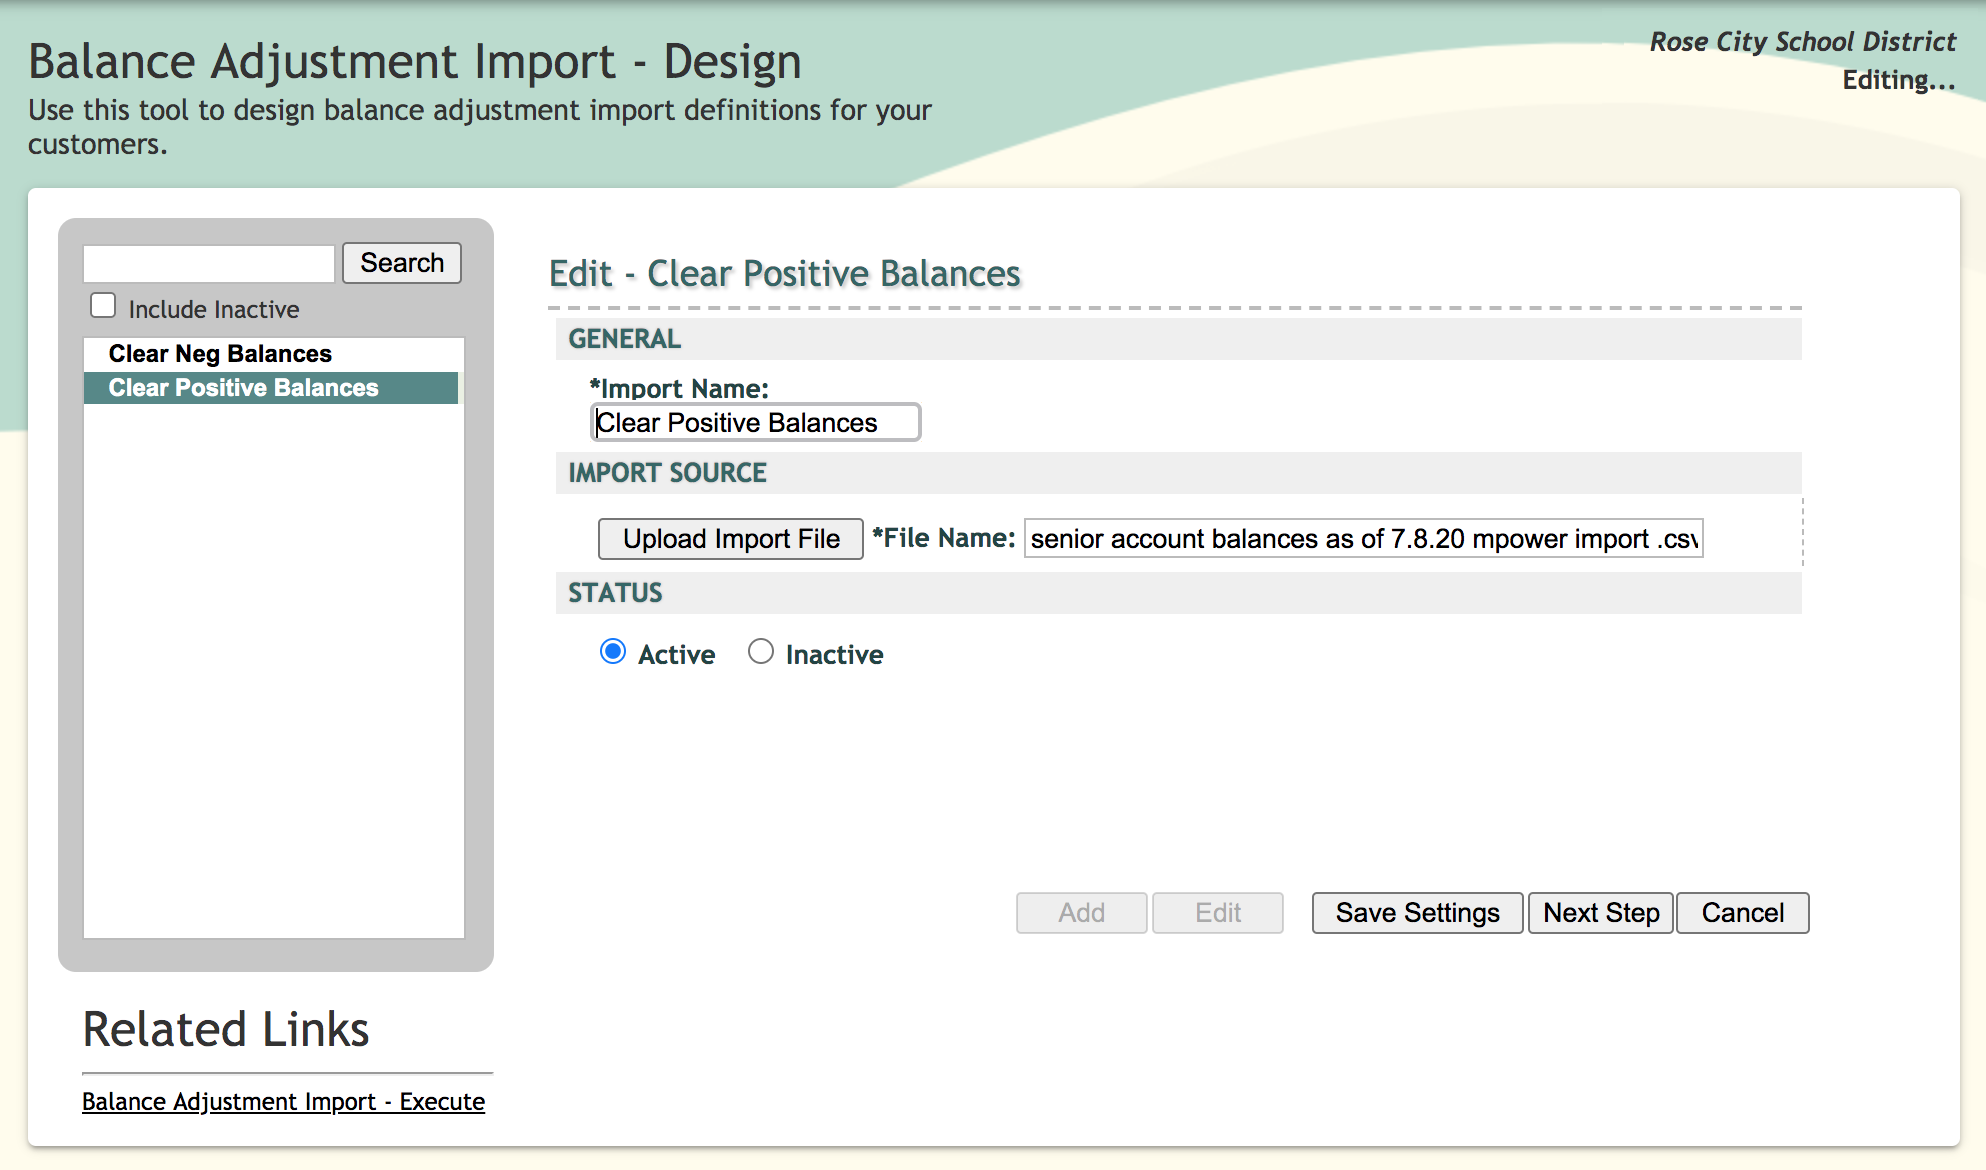Click the File Name text field
Screen dimensions: 1986x1170
pos(1363,539)
